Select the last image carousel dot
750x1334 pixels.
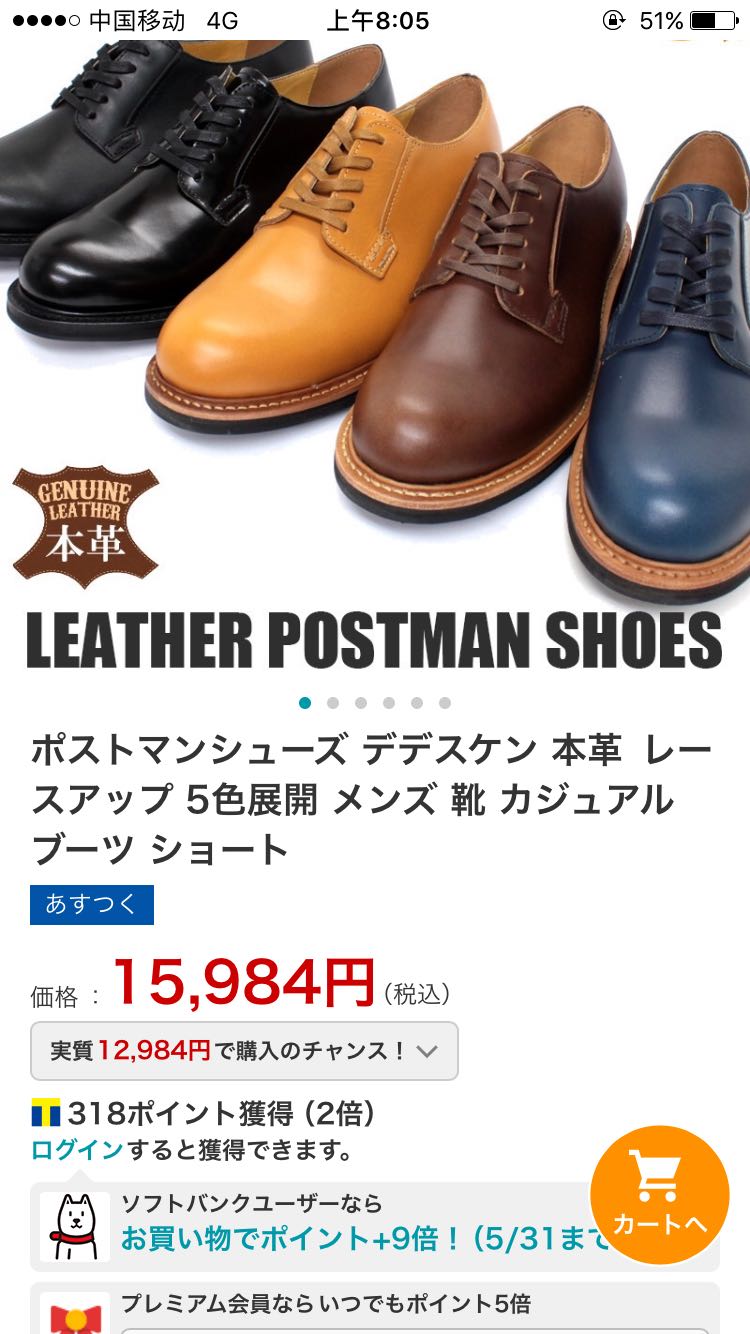click(x=445, y=703)
